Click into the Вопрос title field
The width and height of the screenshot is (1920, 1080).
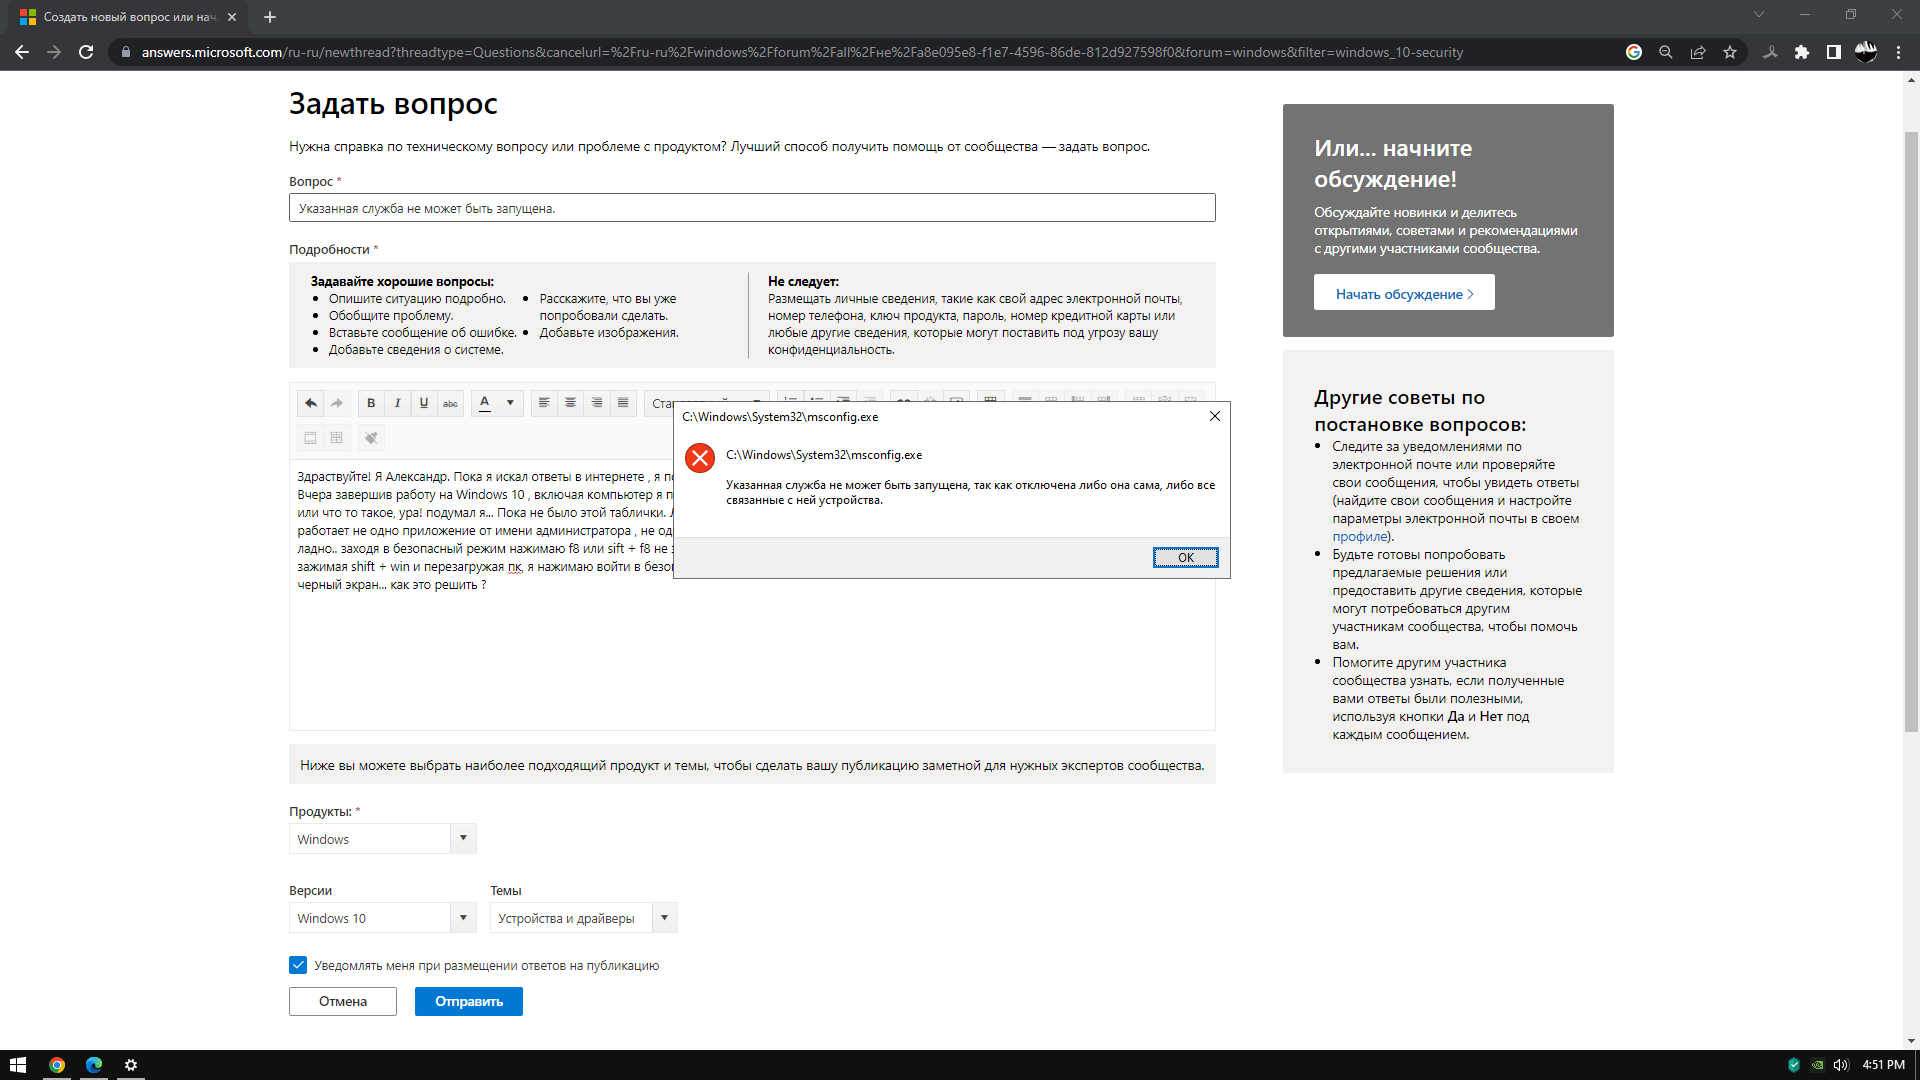(x=752, y=208)
